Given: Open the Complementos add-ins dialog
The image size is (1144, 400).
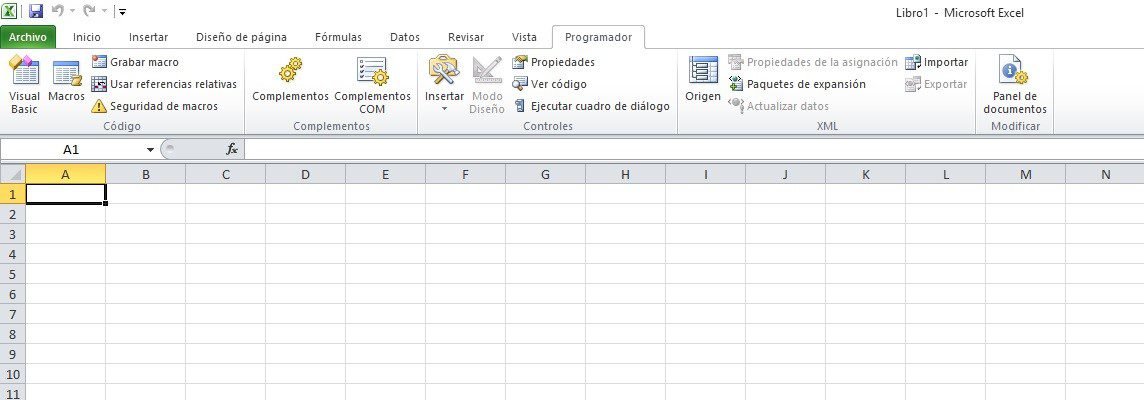Looking at the screenshot, I should point(290,80).
